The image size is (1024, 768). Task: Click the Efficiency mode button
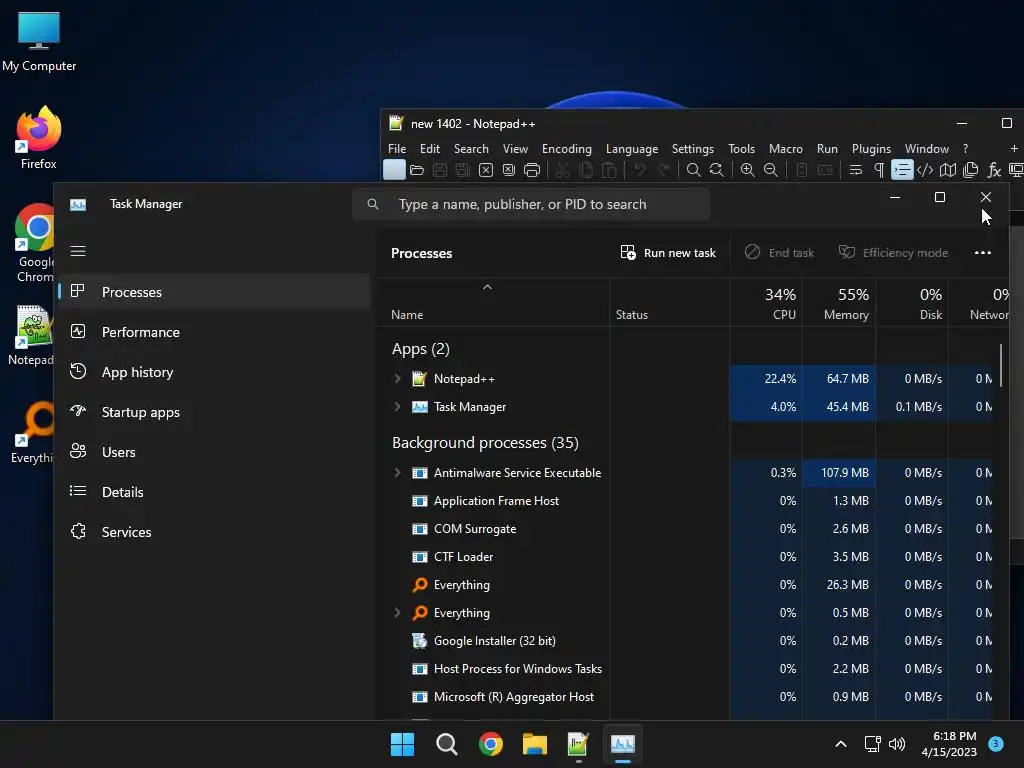click(893, 253)
